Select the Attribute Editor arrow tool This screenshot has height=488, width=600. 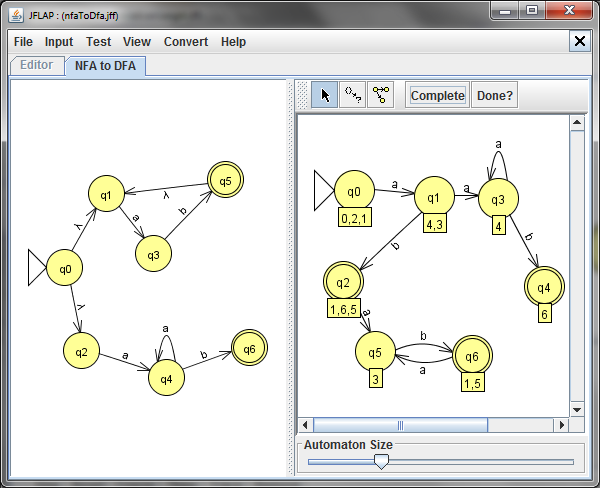(324, 95)
